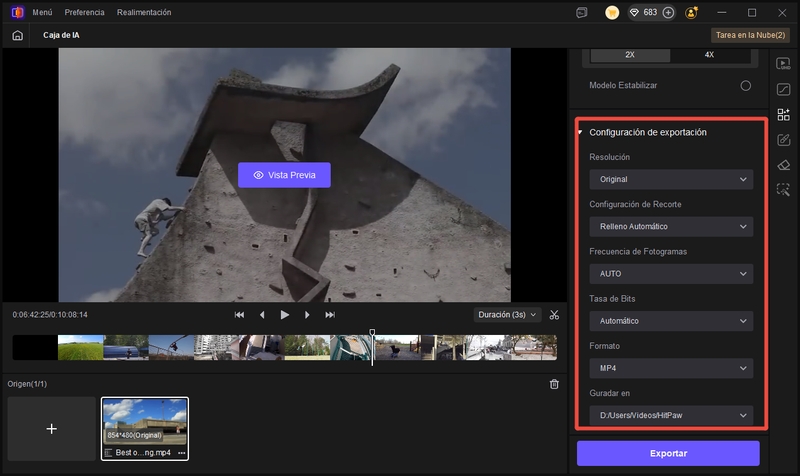The image size is (800, 476).
Task: Collapse Configuración de exportación section
Action: pos(581,132)
